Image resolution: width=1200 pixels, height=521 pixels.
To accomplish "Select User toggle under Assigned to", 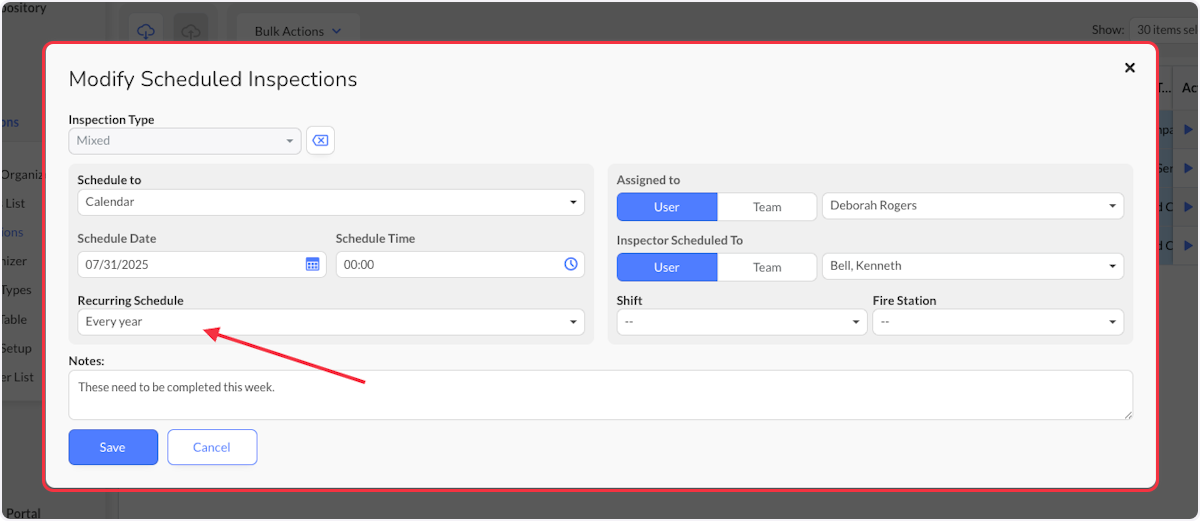I will [667, 207].
